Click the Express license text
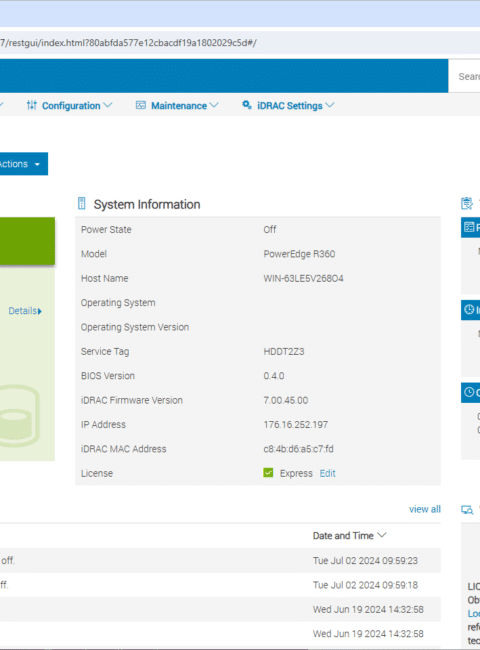This screenshot has height=650, width=480. [296, 473]
